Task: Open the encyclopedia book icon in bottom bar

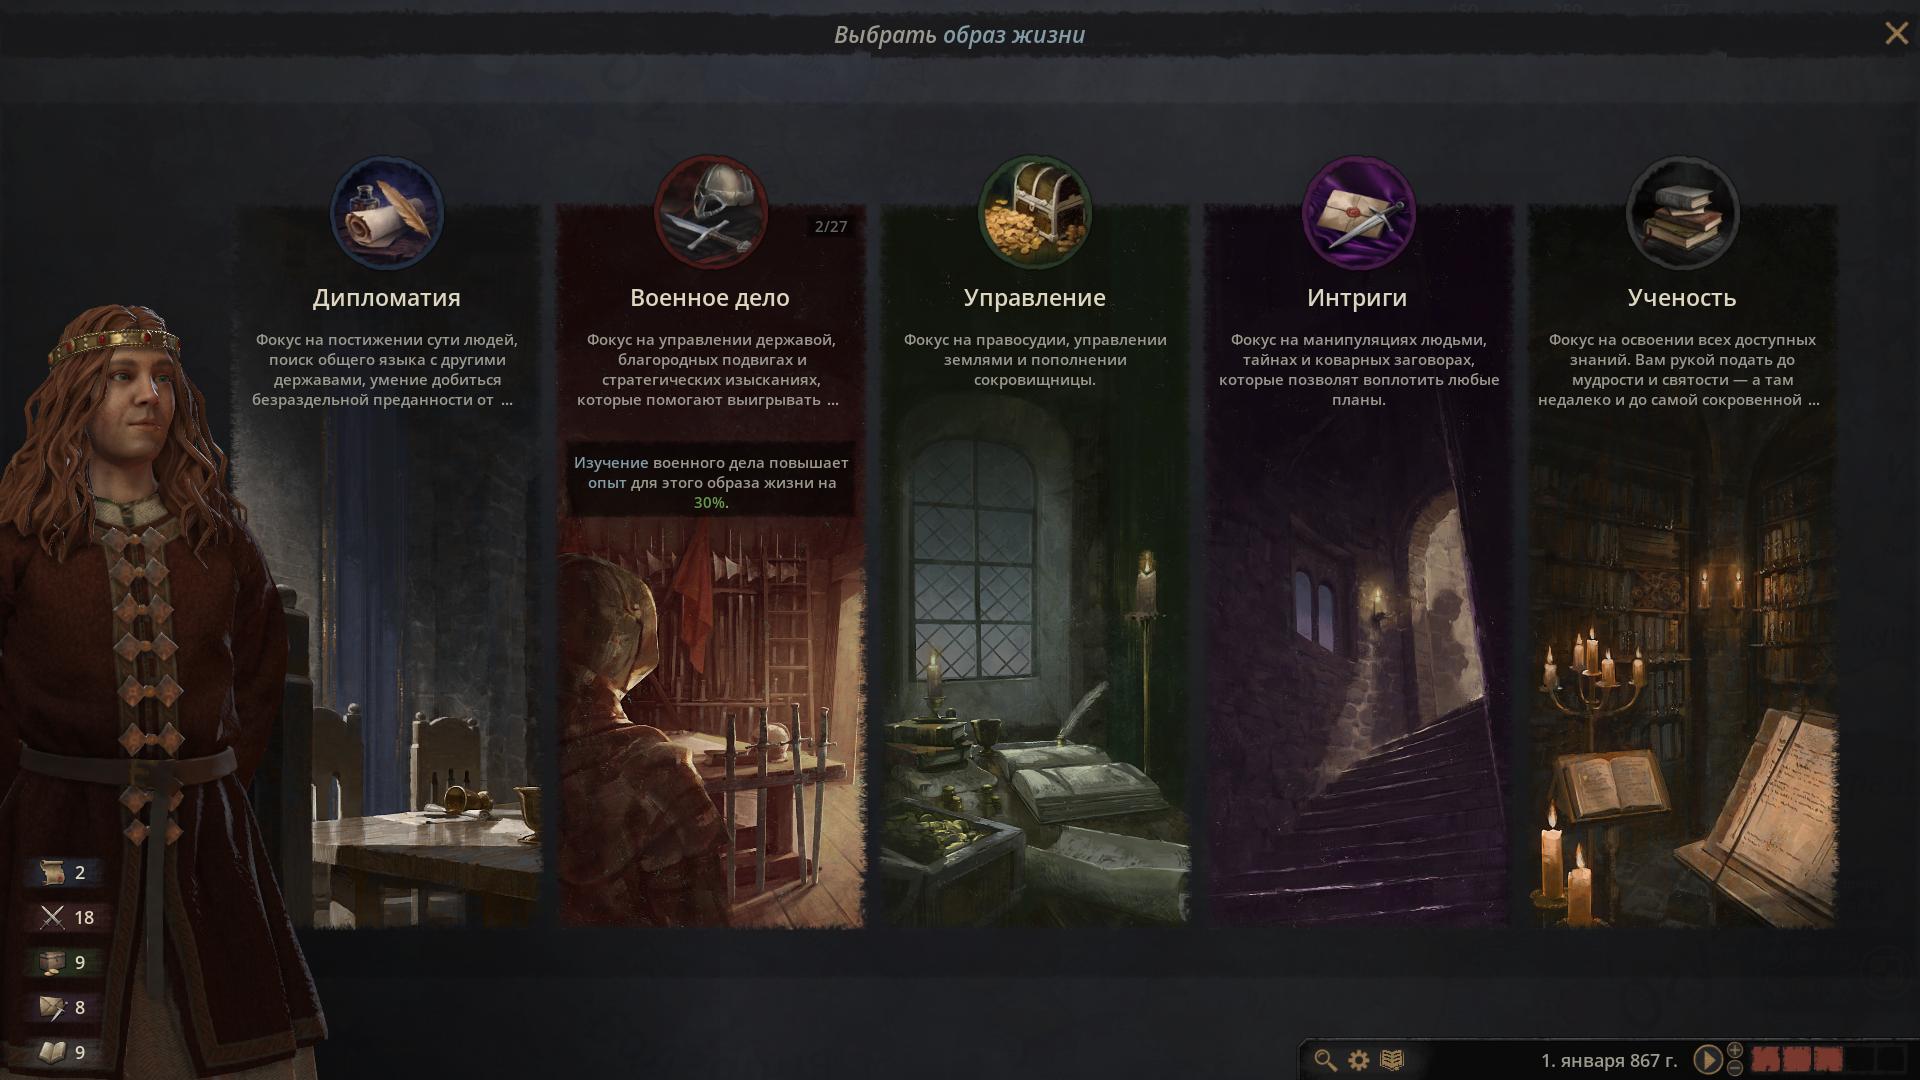Action: click(x=1392, y=1060)
